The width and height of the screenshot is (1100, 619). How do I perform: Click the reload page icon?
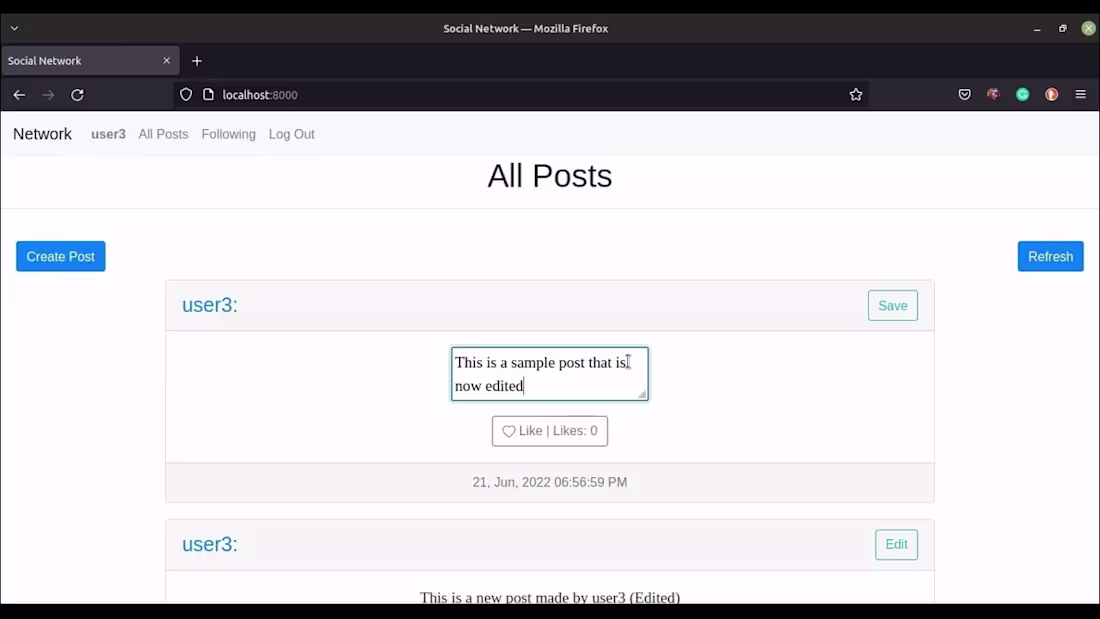(x=77, y=94)
